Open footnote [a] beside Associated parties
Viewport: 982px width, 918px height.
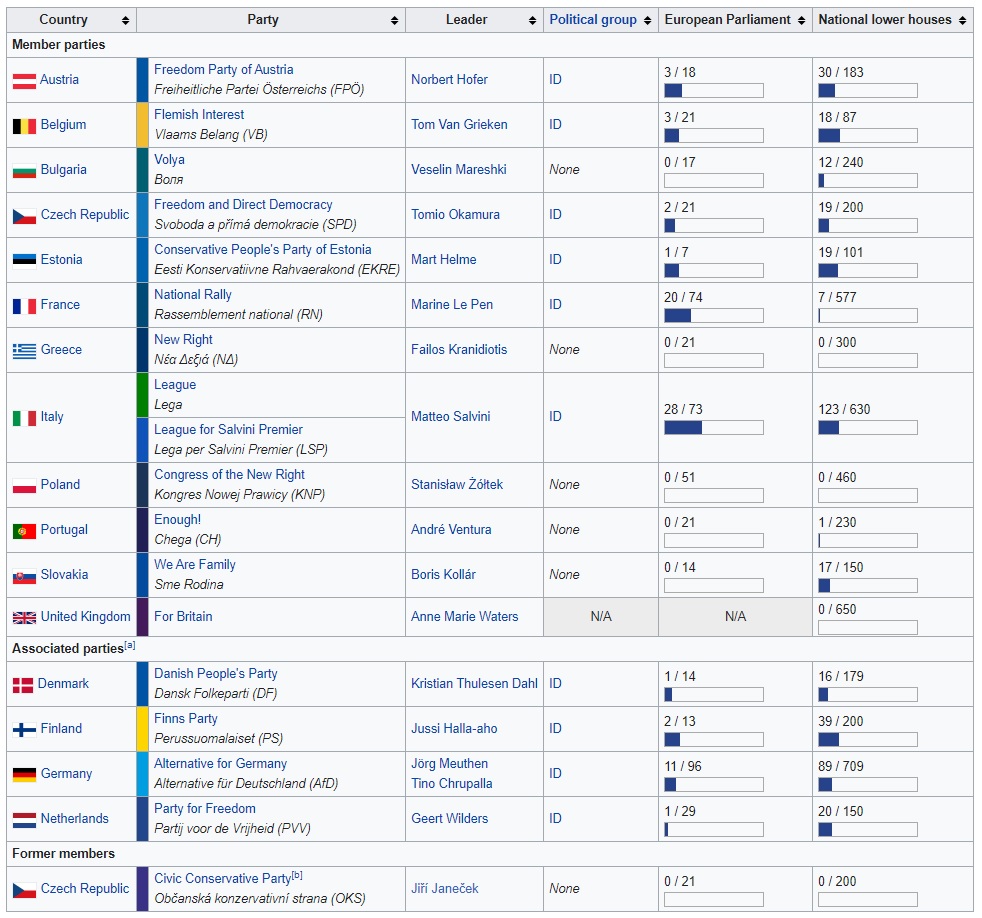[130, 645]
